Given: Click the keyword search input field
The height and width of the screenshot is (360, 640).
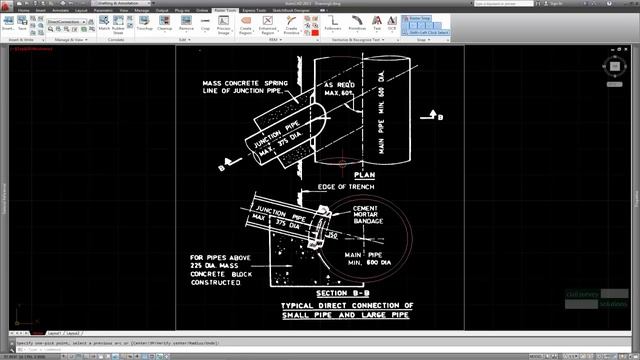Looking at the screenshot, I should point(503,3).
